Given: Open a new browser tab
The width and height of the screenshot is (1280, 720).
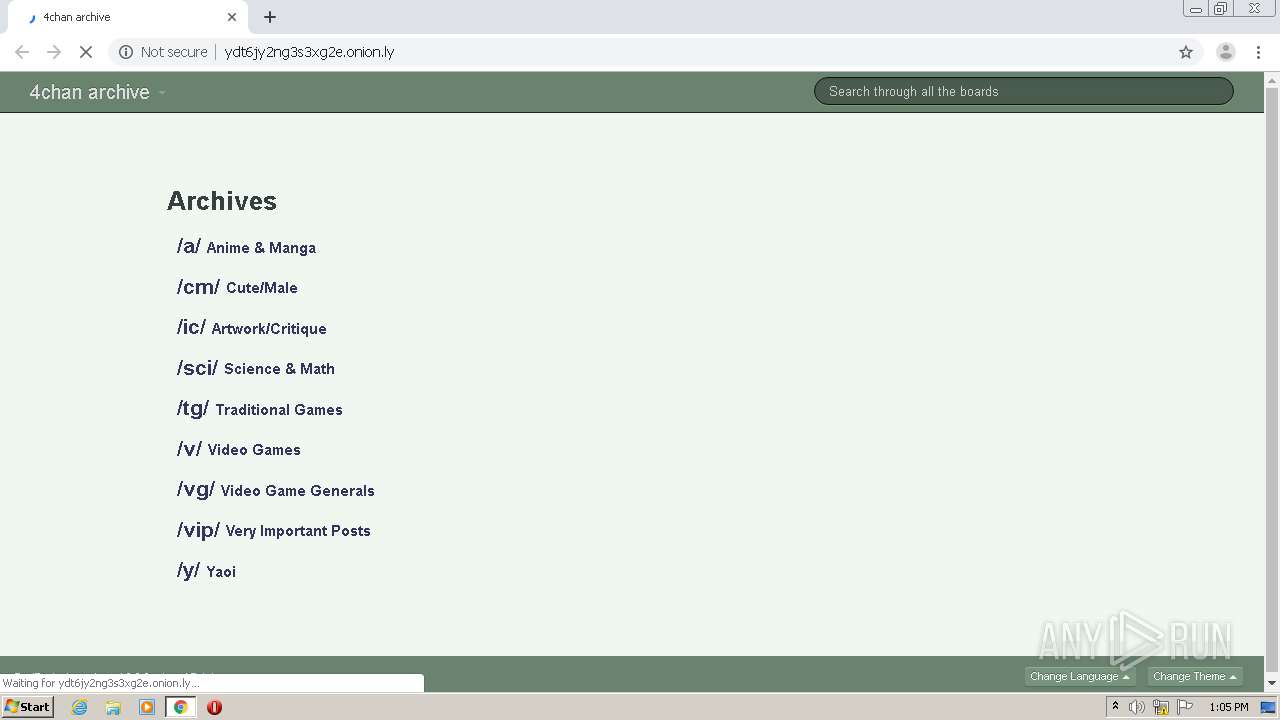Looking at the screenshot, I should [x=270, y=17].
